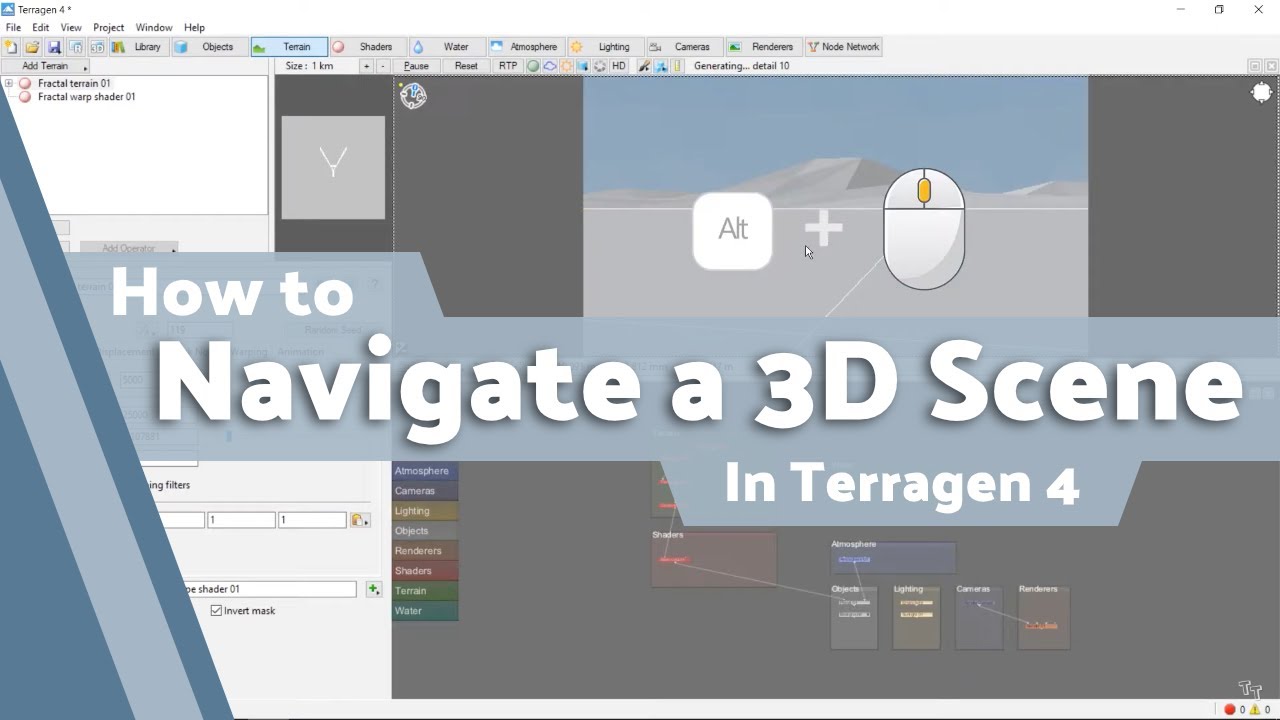
Task: Open the Edit menu
Action: [41, 28]
